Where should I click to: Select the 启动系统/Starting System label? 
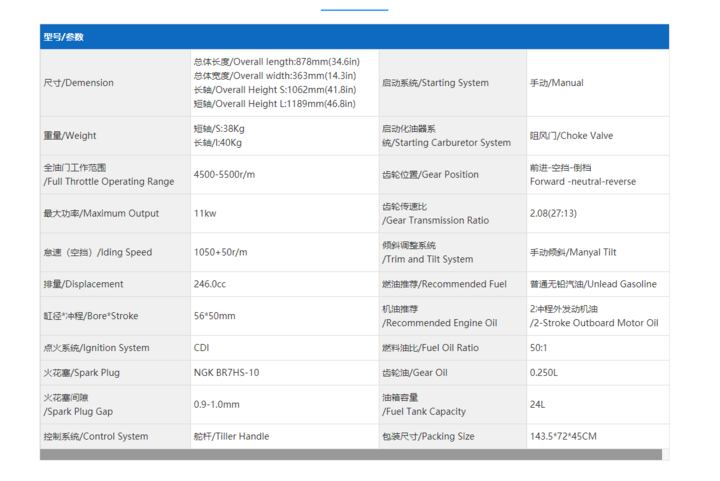(435, 83)
